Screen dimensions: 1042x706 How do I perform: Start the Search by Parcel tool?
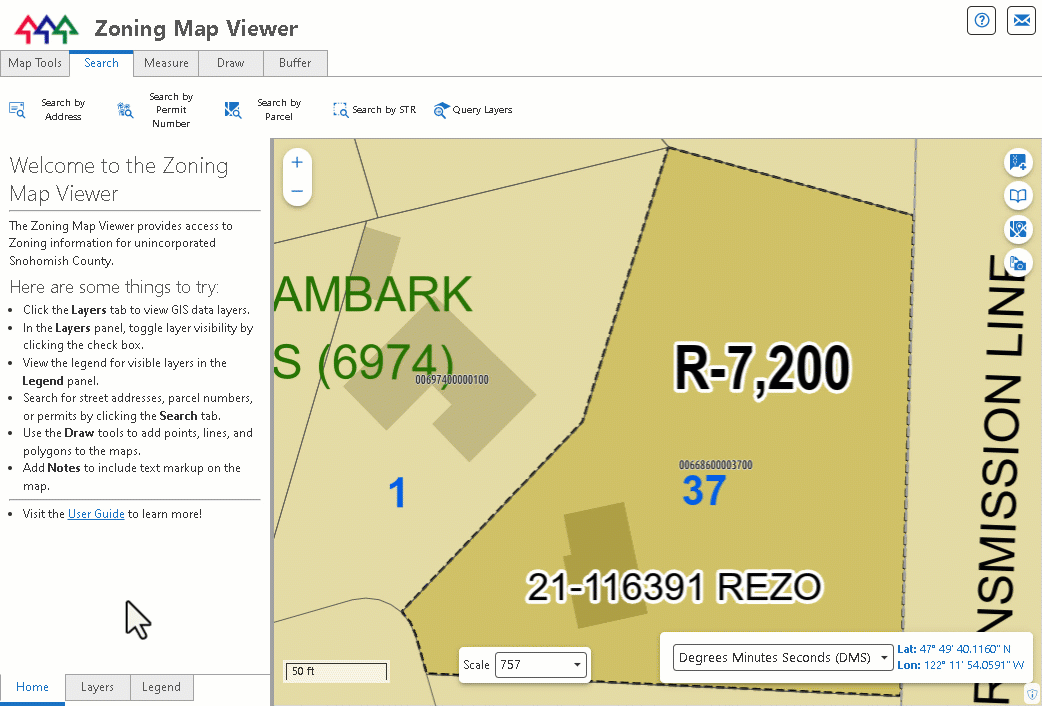(x=263, y=110)
